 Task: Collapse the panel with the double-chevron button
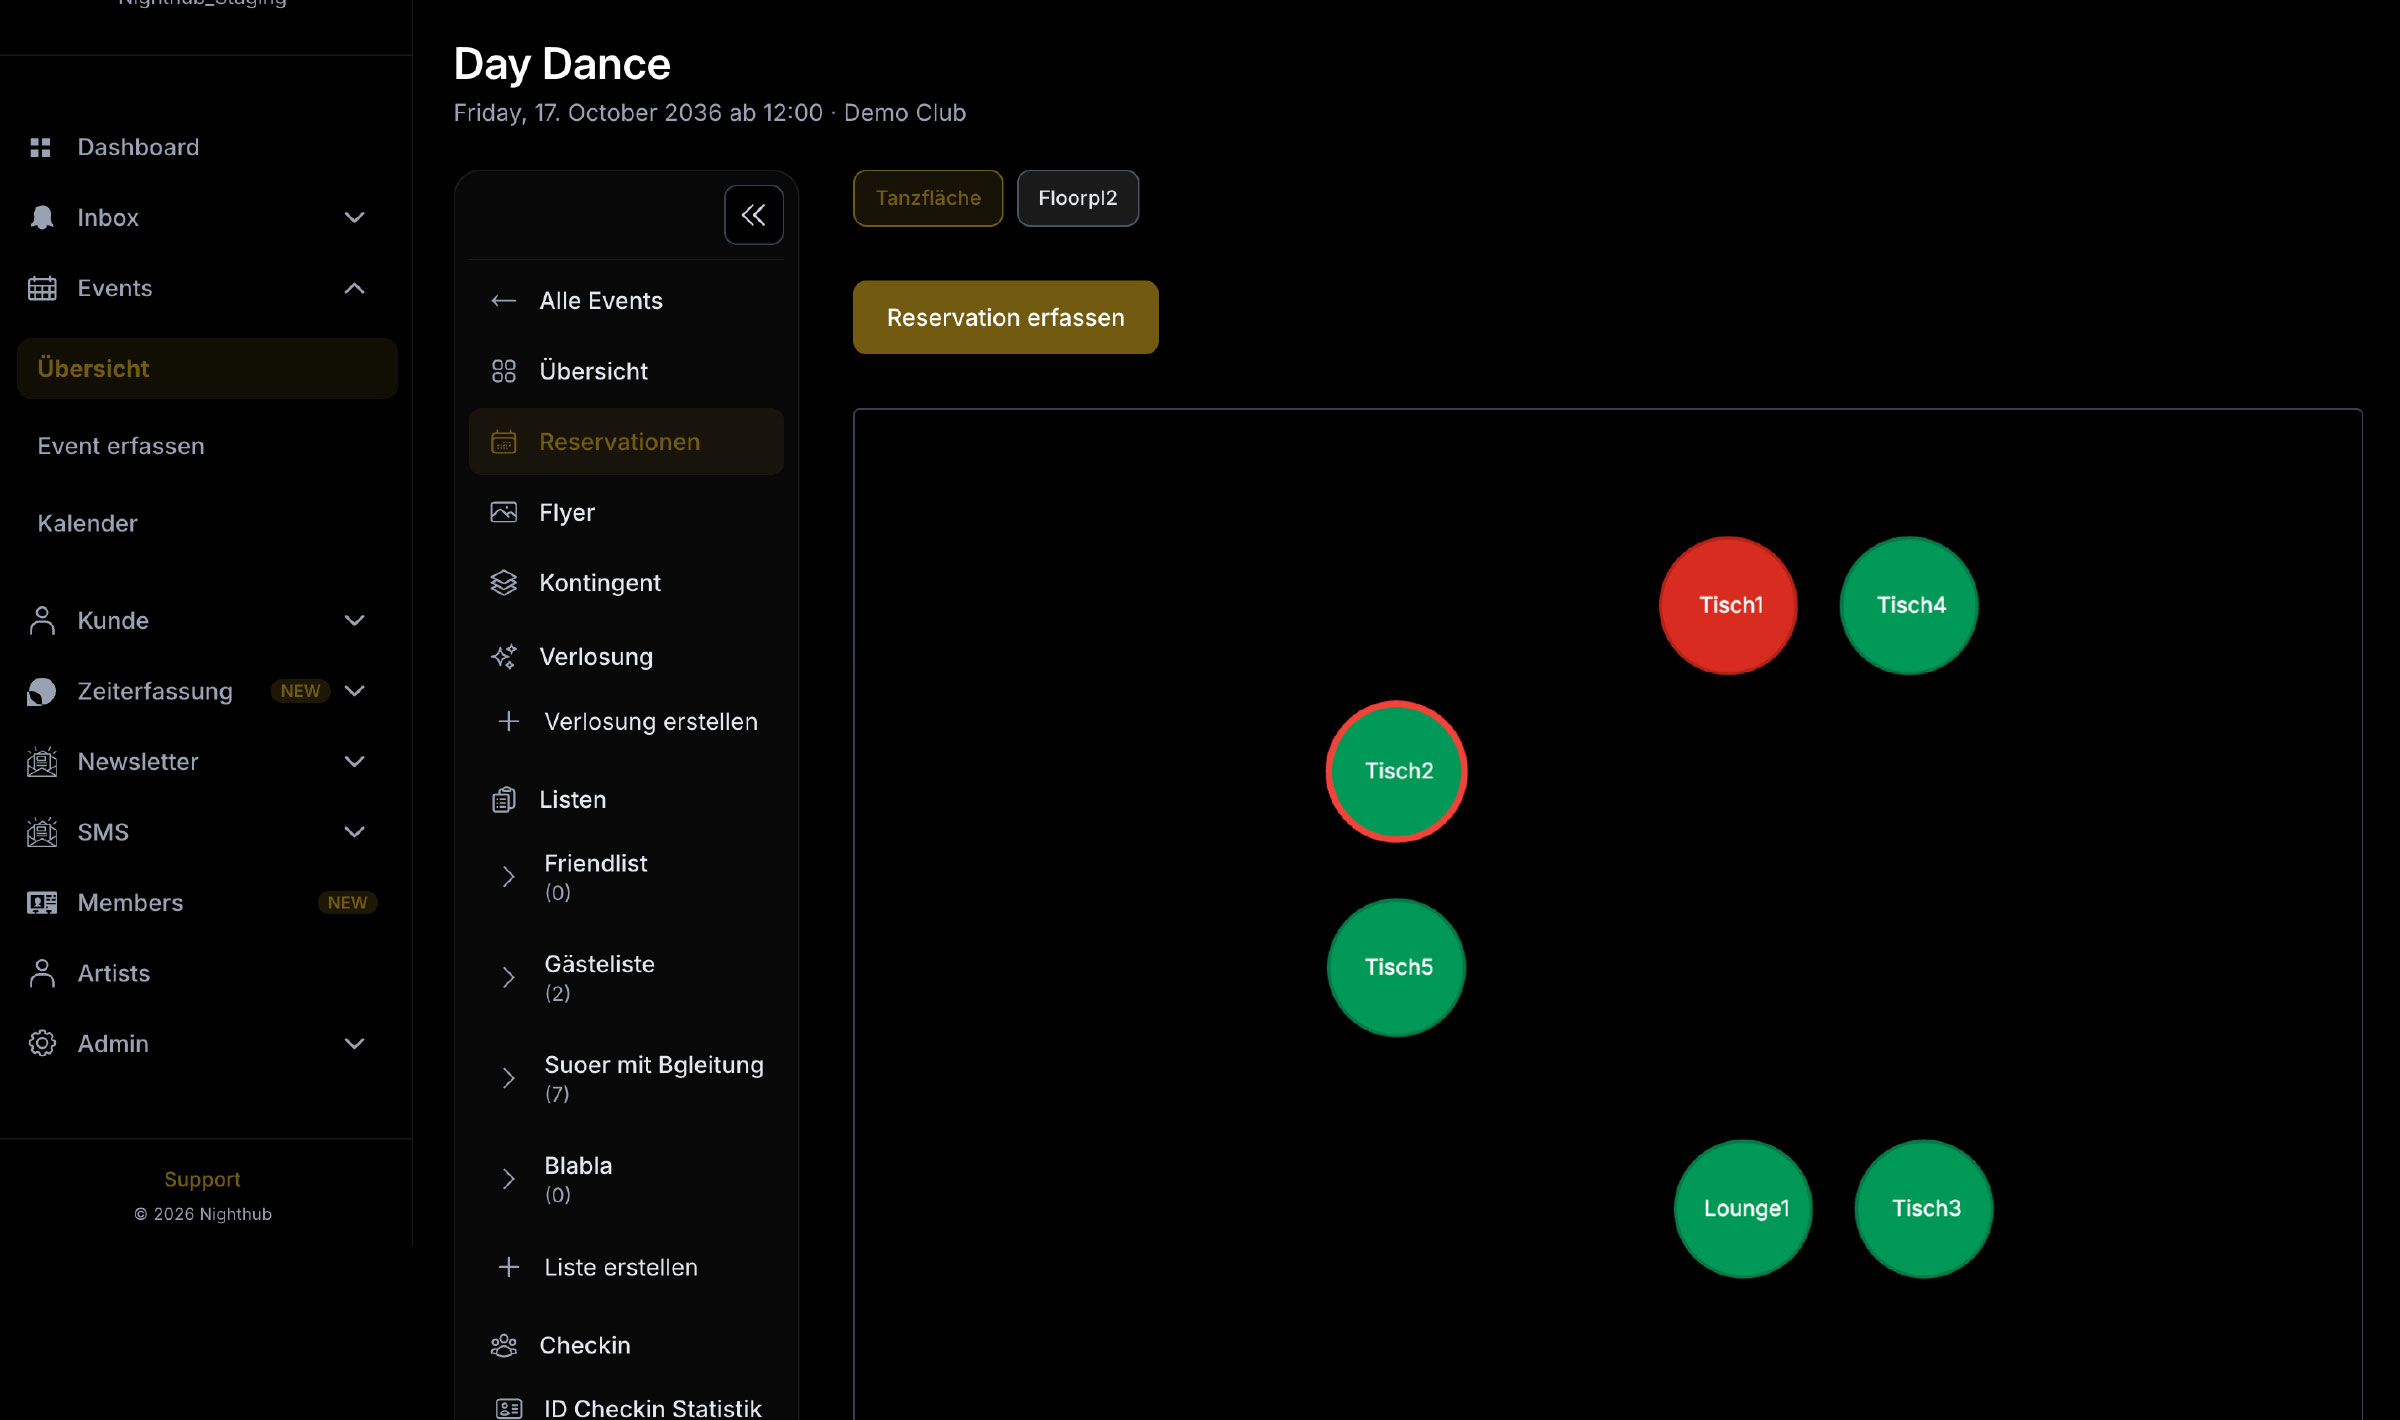tap(753, 215)
